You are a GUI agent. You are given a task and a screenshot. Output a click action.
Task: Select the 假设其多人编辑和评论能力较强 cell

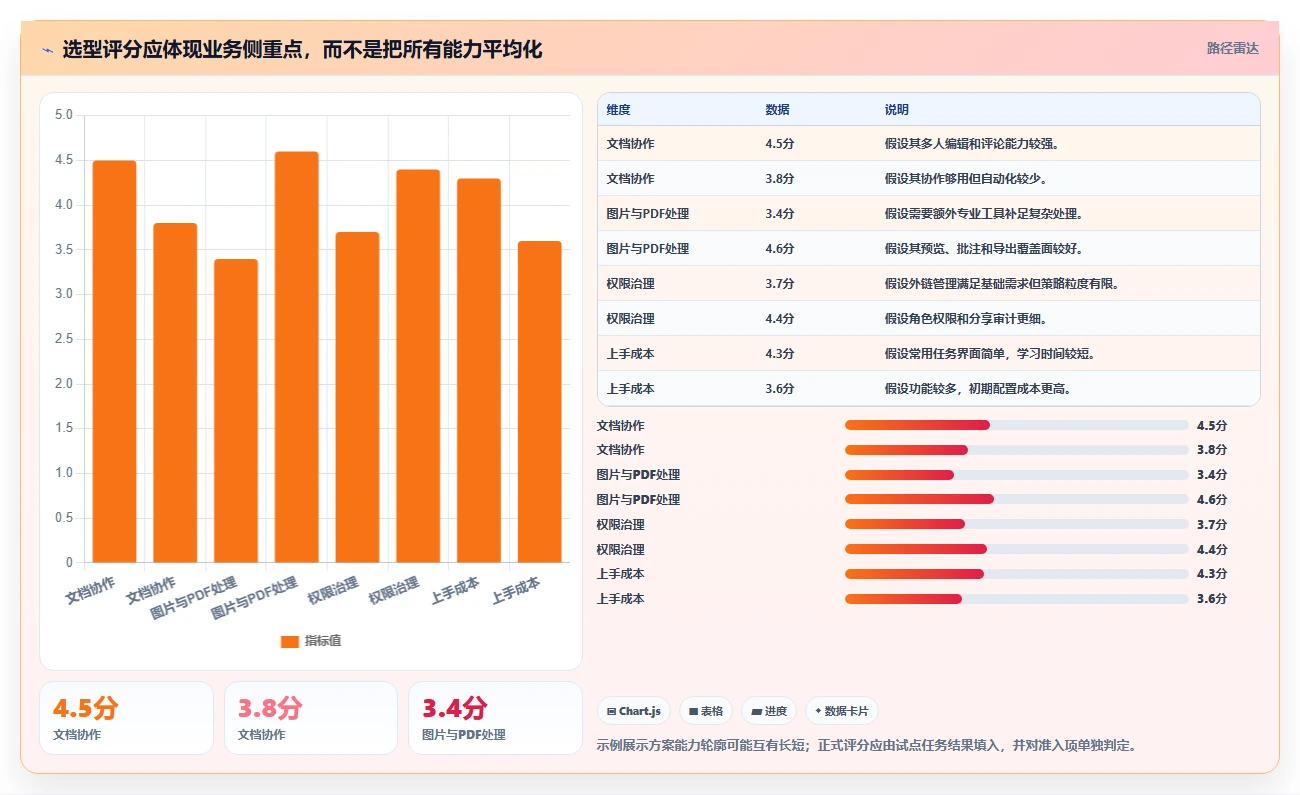pyautogui.click(x=1068, y=144)
